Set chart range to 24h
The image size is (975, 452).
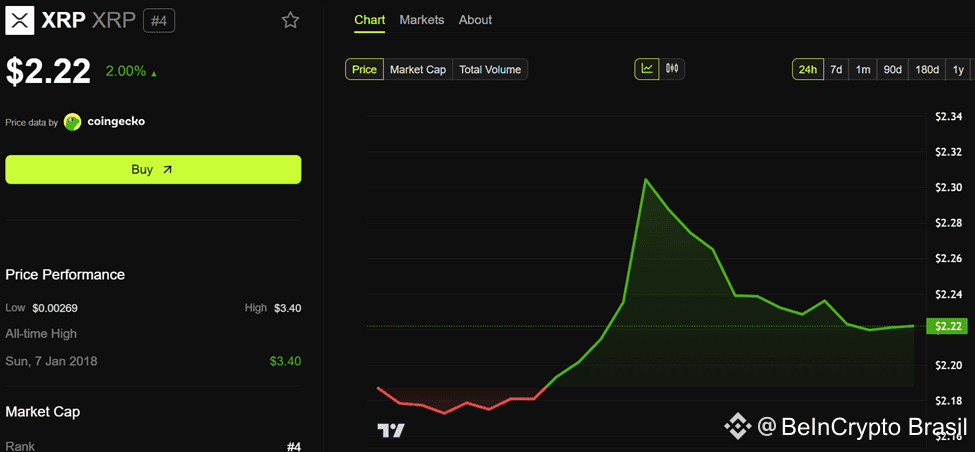tap(807, 70)
